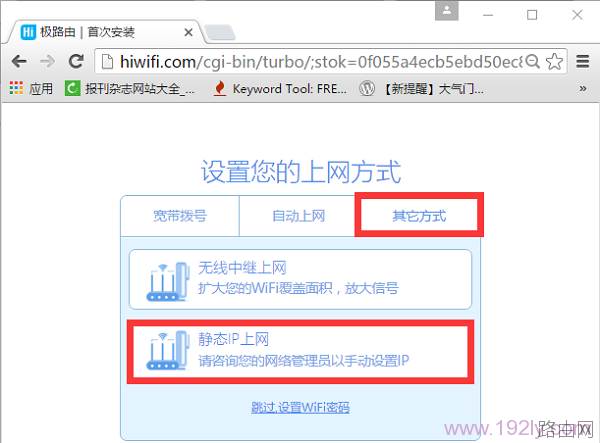600x443 pixels.
Task: Click the page icon in the address bar
Action: click(107, 62)
